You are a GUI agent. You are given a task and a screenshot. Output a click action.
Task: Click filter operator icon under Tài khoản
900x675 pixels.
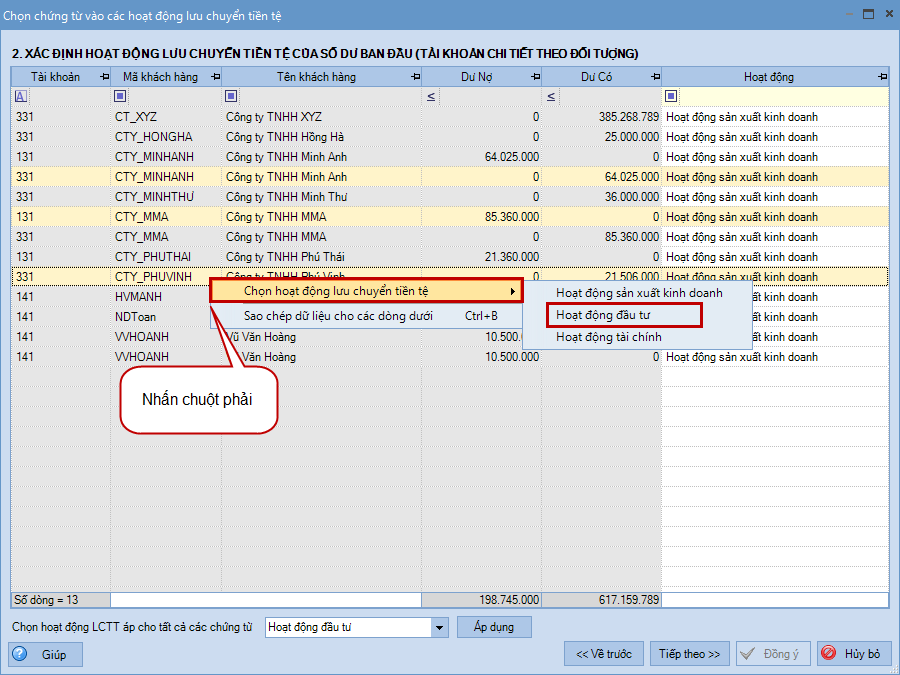coord(21,97)
